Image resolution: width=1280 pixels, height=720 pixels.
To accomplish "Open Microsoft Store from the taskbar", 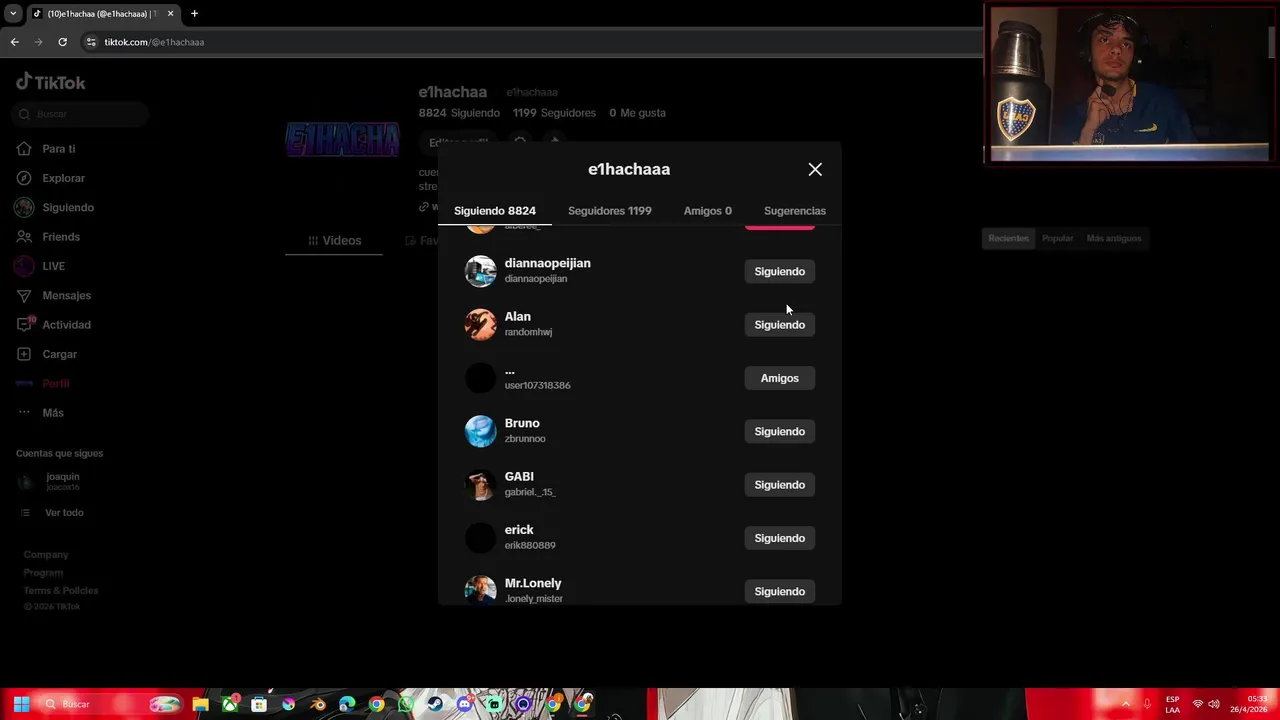I will click(259, 704).
